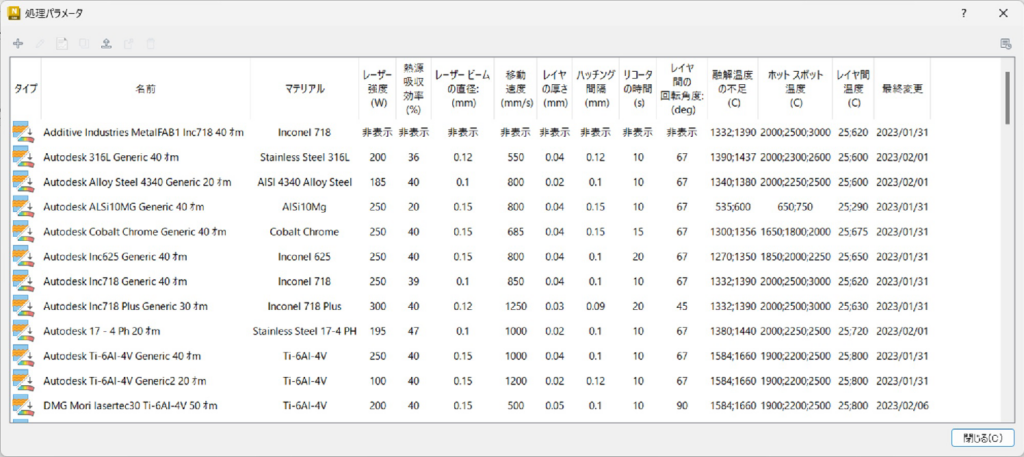The height and width of the screenshot is (457, 1024).
Task: Select Autodesk ALSi10MG Generic 40 name
Action: [123, 207]
